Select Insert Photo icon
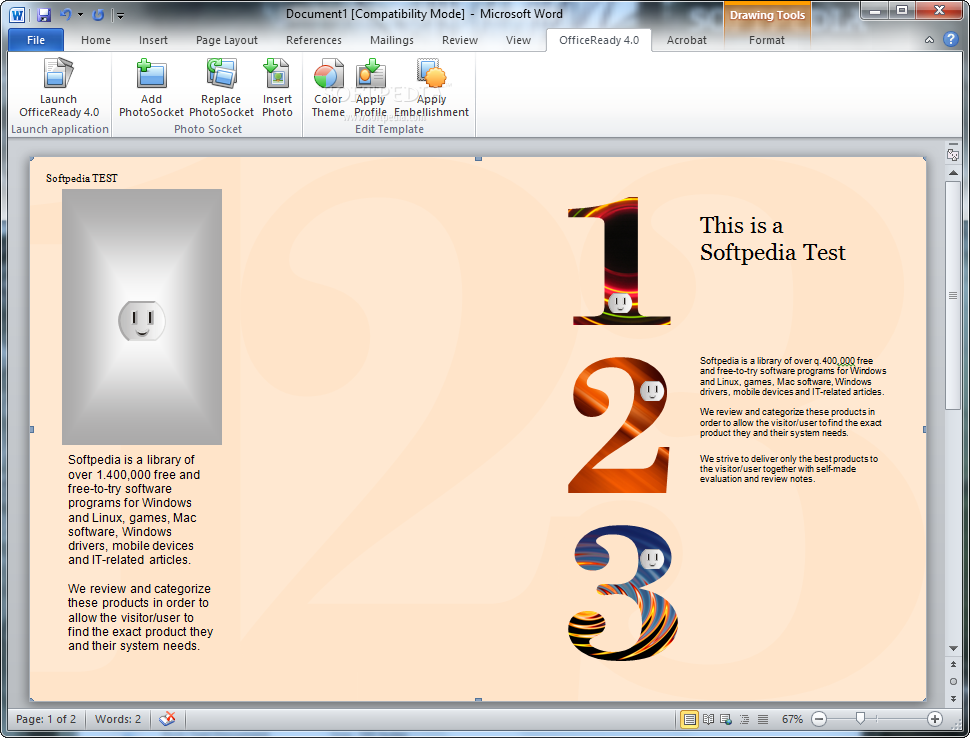 coord(277,88)
